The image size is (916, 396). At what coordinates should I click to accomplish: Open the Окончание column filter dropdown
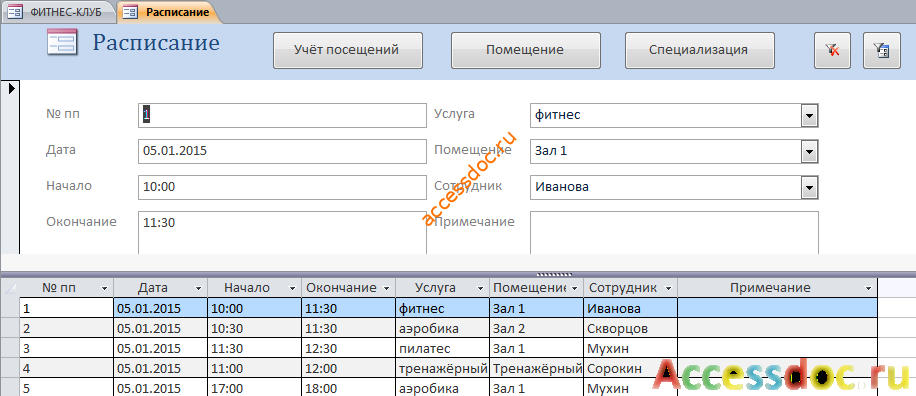[386, 288]
